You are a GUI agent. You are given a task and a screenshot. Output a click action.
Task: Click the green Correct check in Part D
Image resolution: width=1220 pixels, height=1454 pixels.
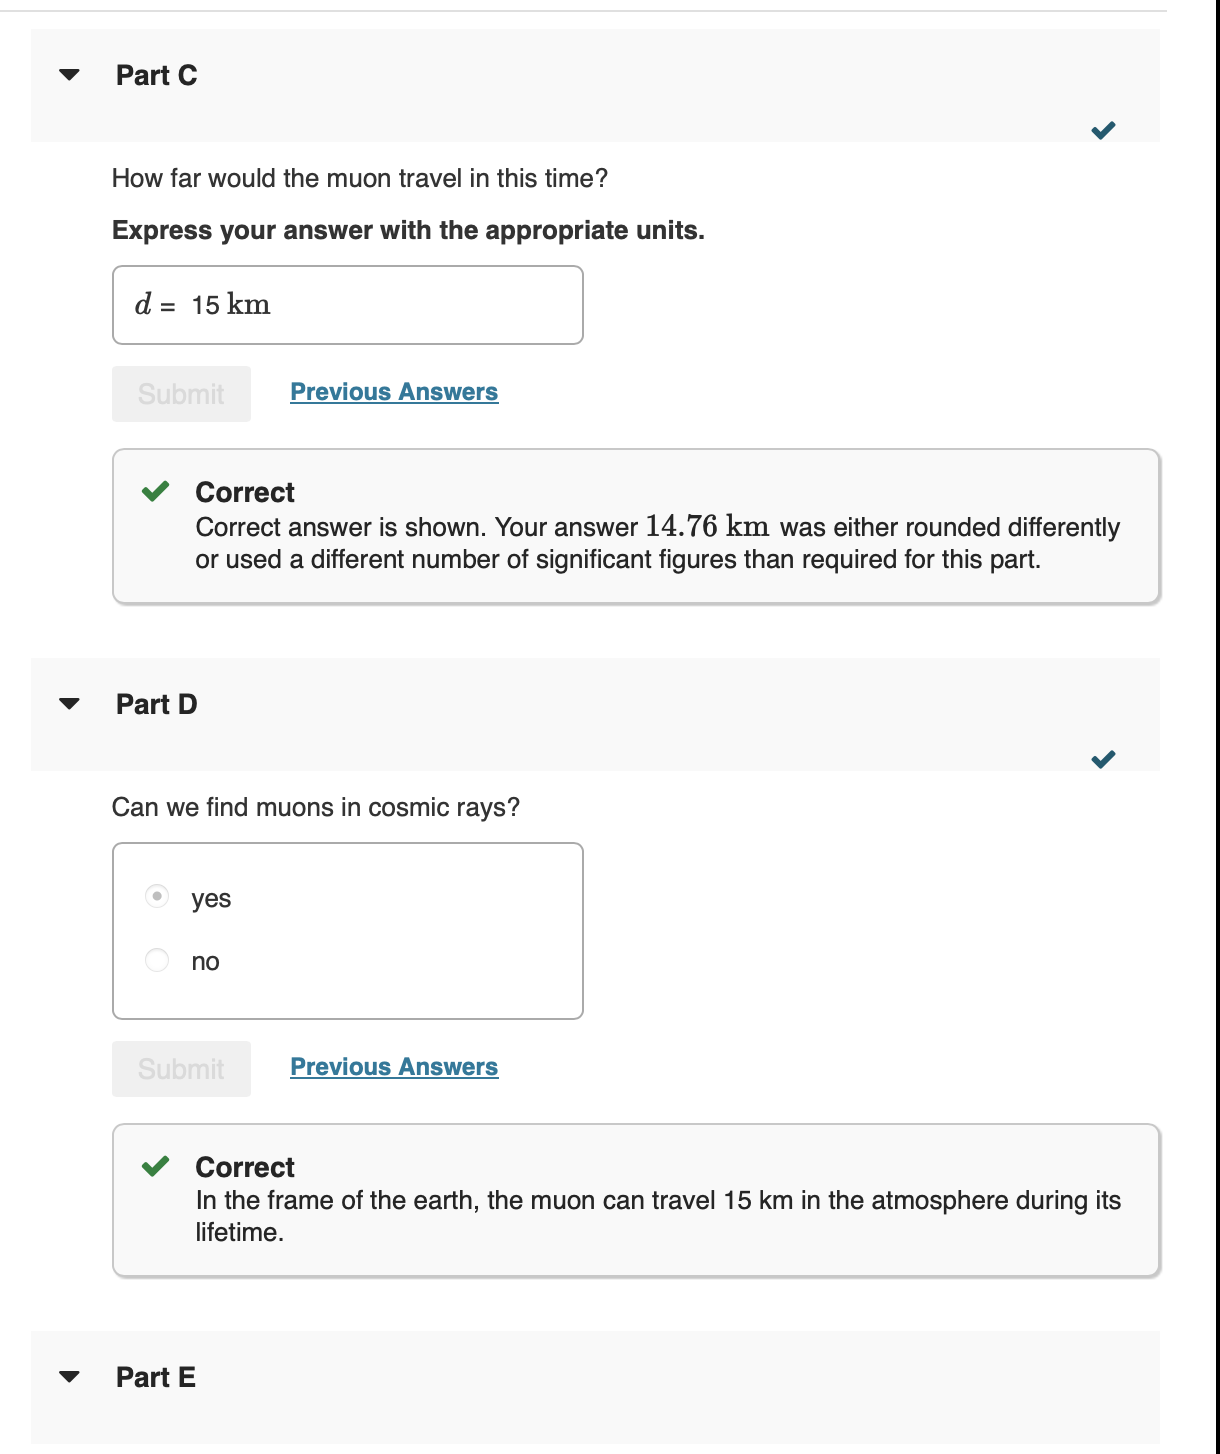pyautogui.click(x=155, y=1166)
